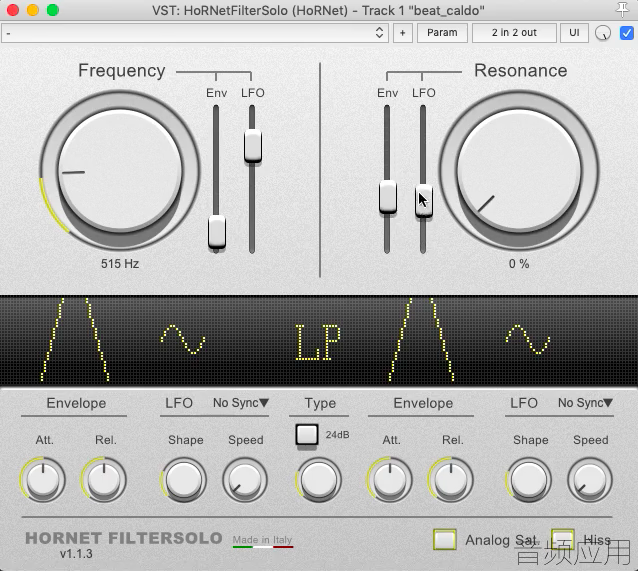Click the Resonance LFO slider handle

click(x=424, y=201)
